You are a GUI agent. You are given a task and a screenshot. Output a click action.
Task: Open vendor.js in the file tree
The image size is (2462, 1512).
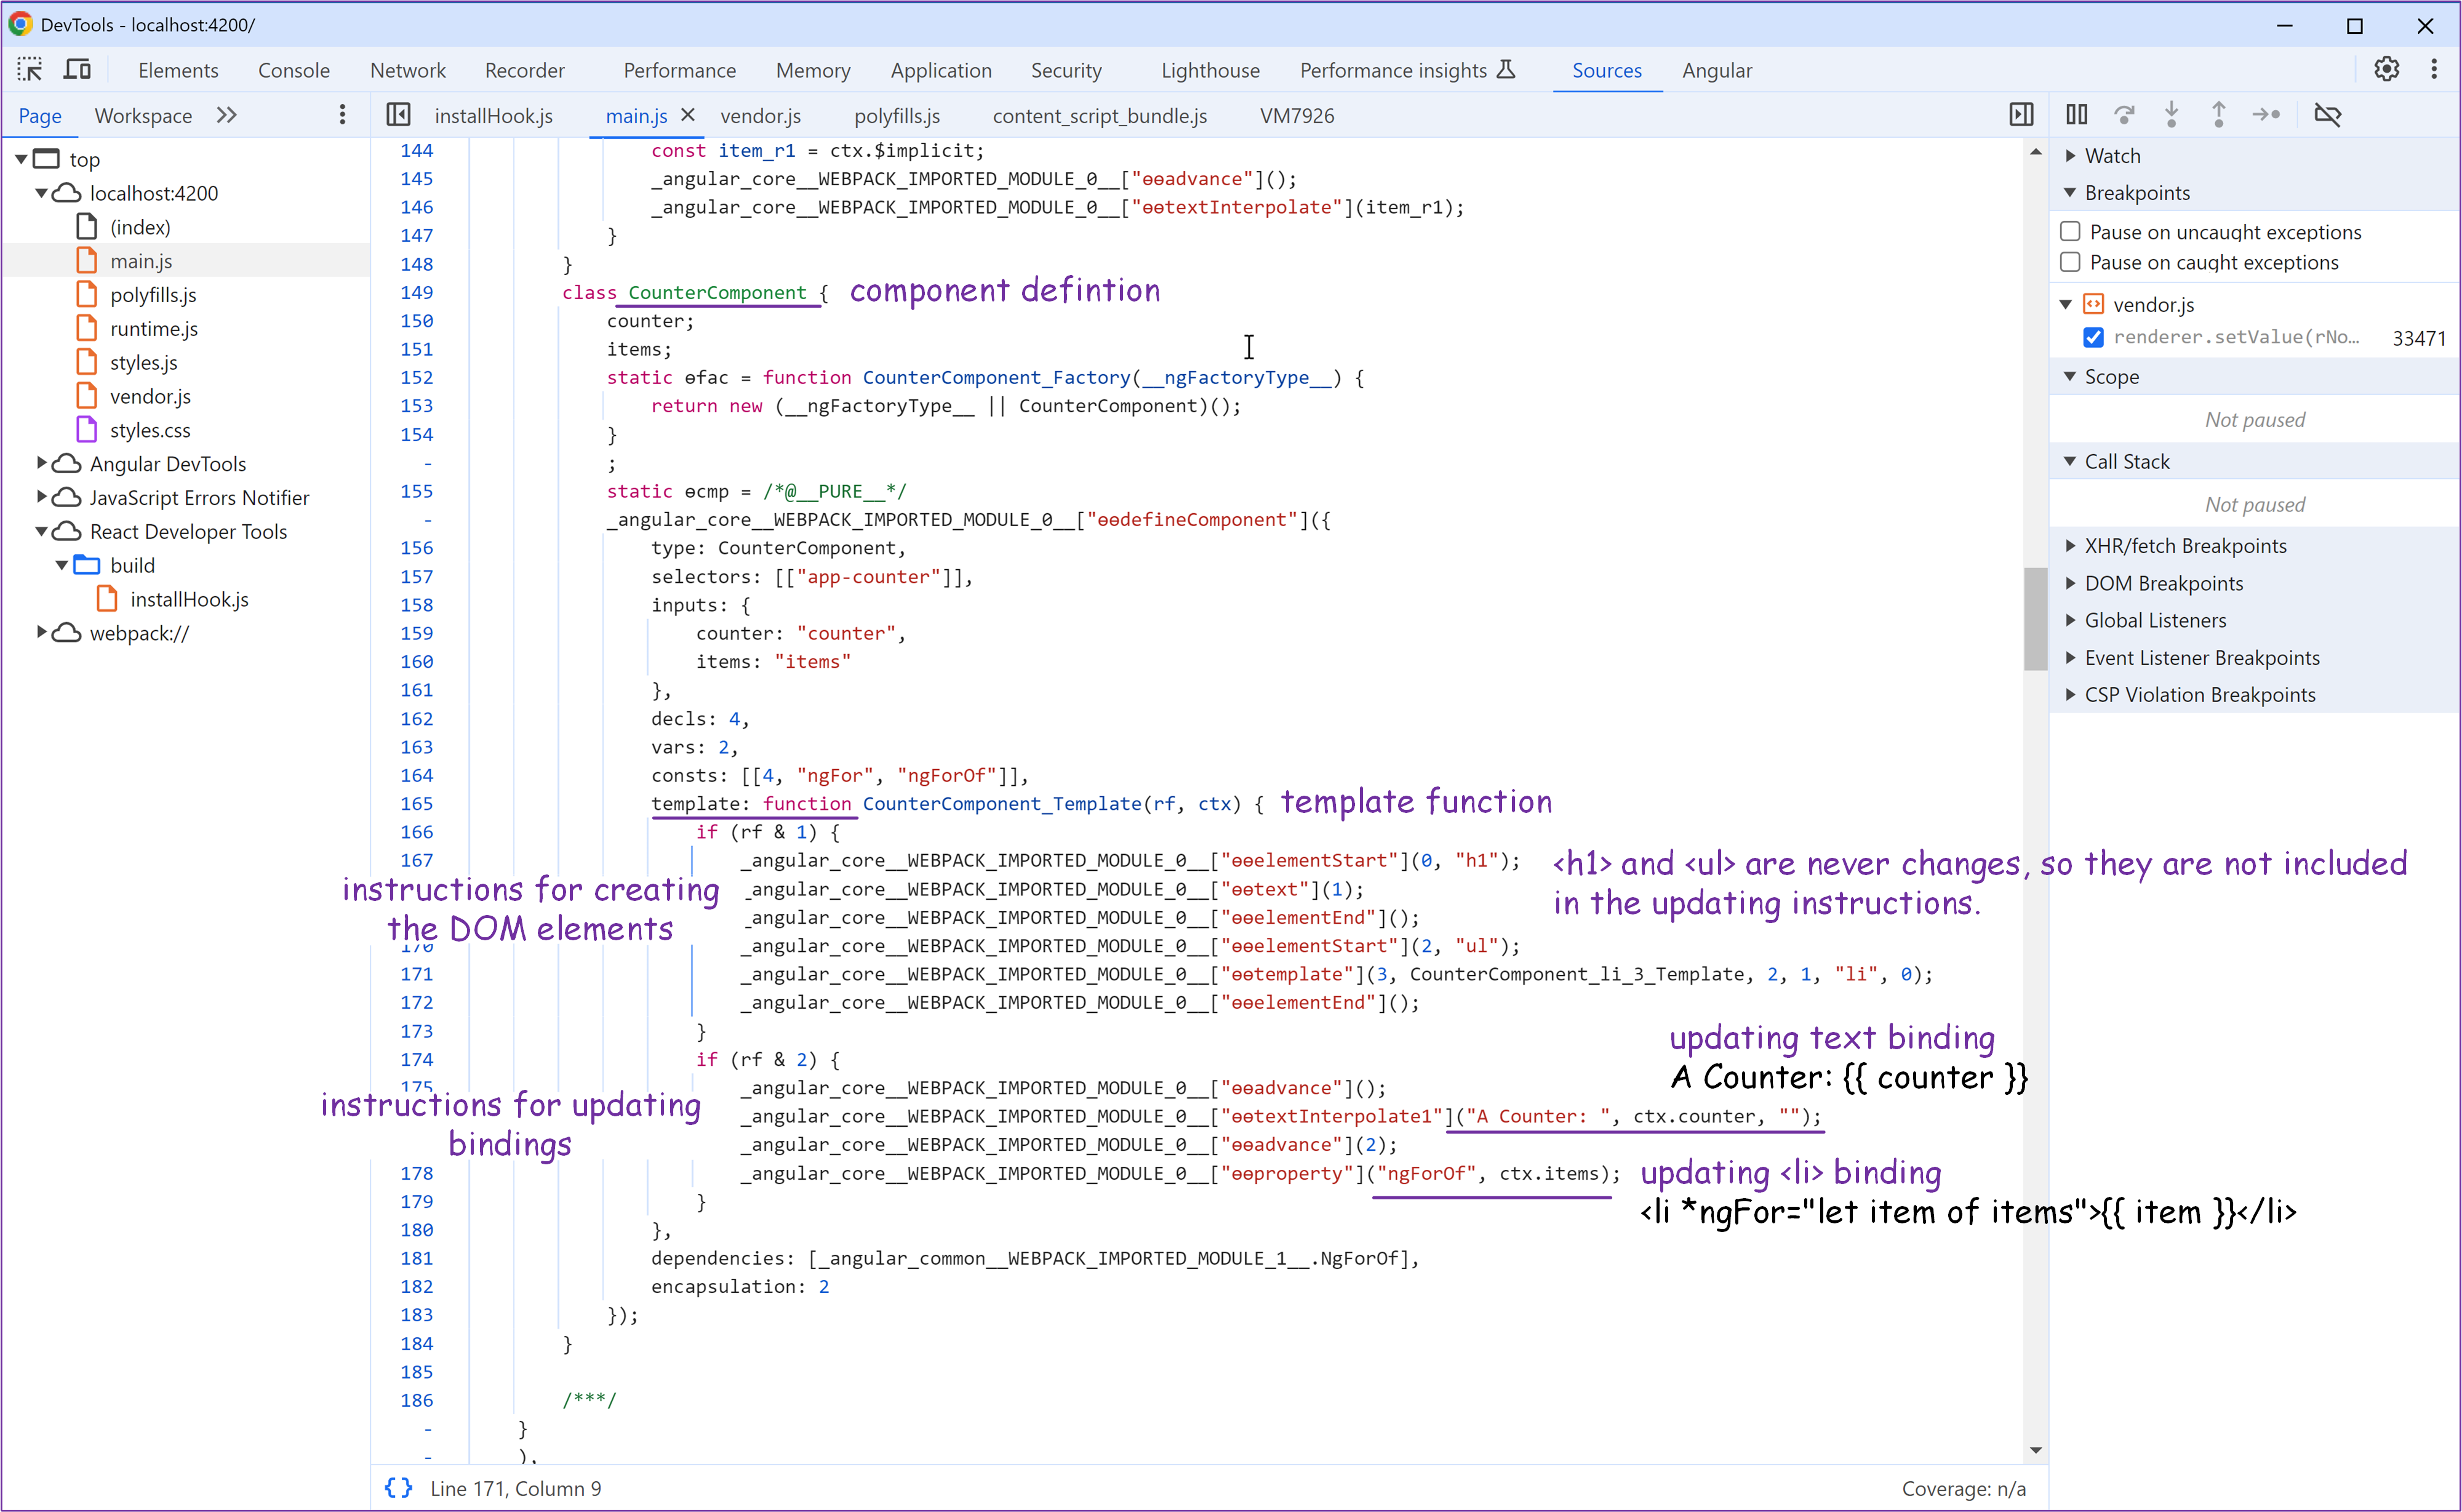point(150,396)
